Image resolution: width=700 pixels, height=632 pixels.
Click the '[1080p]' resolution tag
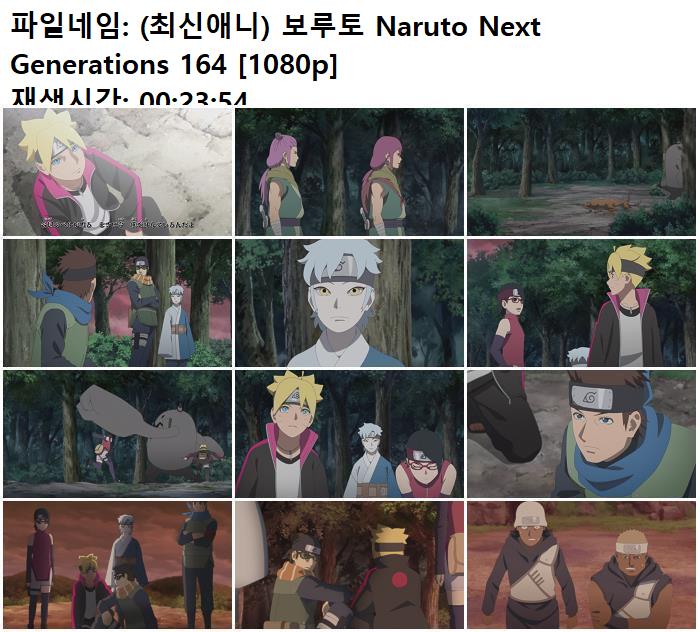pyautogui.click(x=288, y=65)
